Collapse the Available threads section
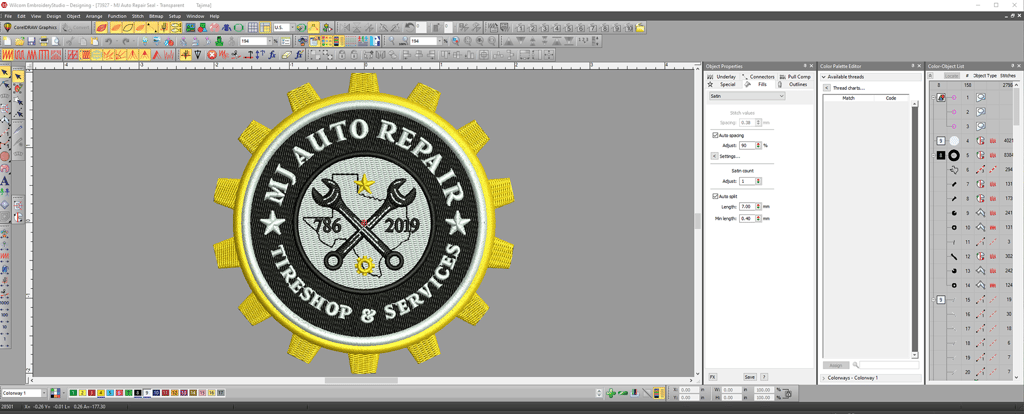 pyautogui.click(x=825, y=77)
